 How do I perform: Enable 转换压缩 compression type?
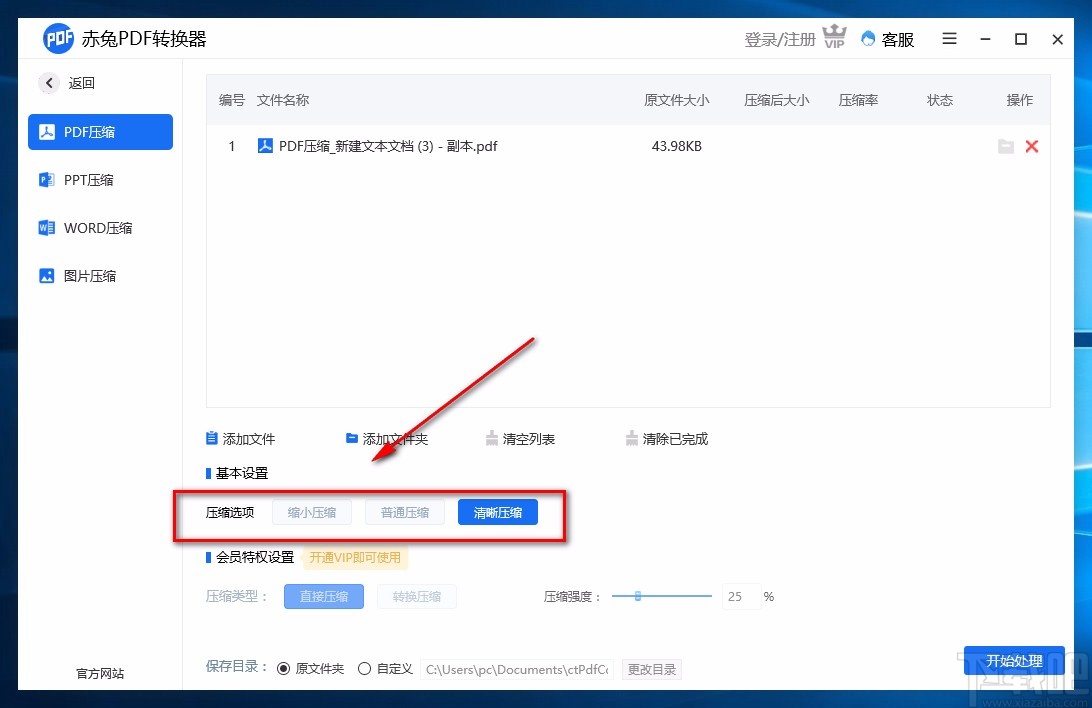[417, 596]
